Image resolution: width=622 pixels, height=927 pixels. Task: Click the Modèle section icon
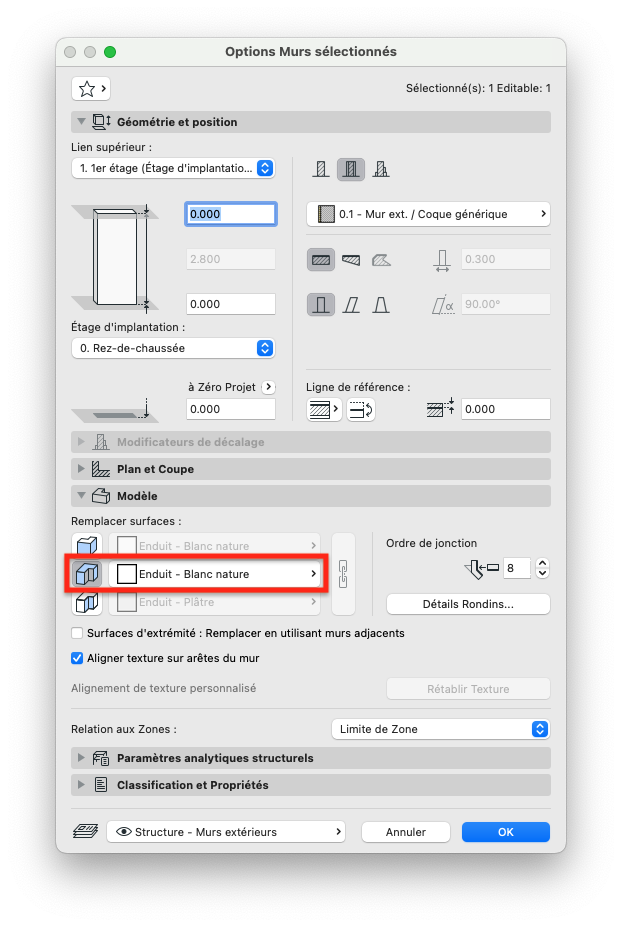tap(101, 496)
